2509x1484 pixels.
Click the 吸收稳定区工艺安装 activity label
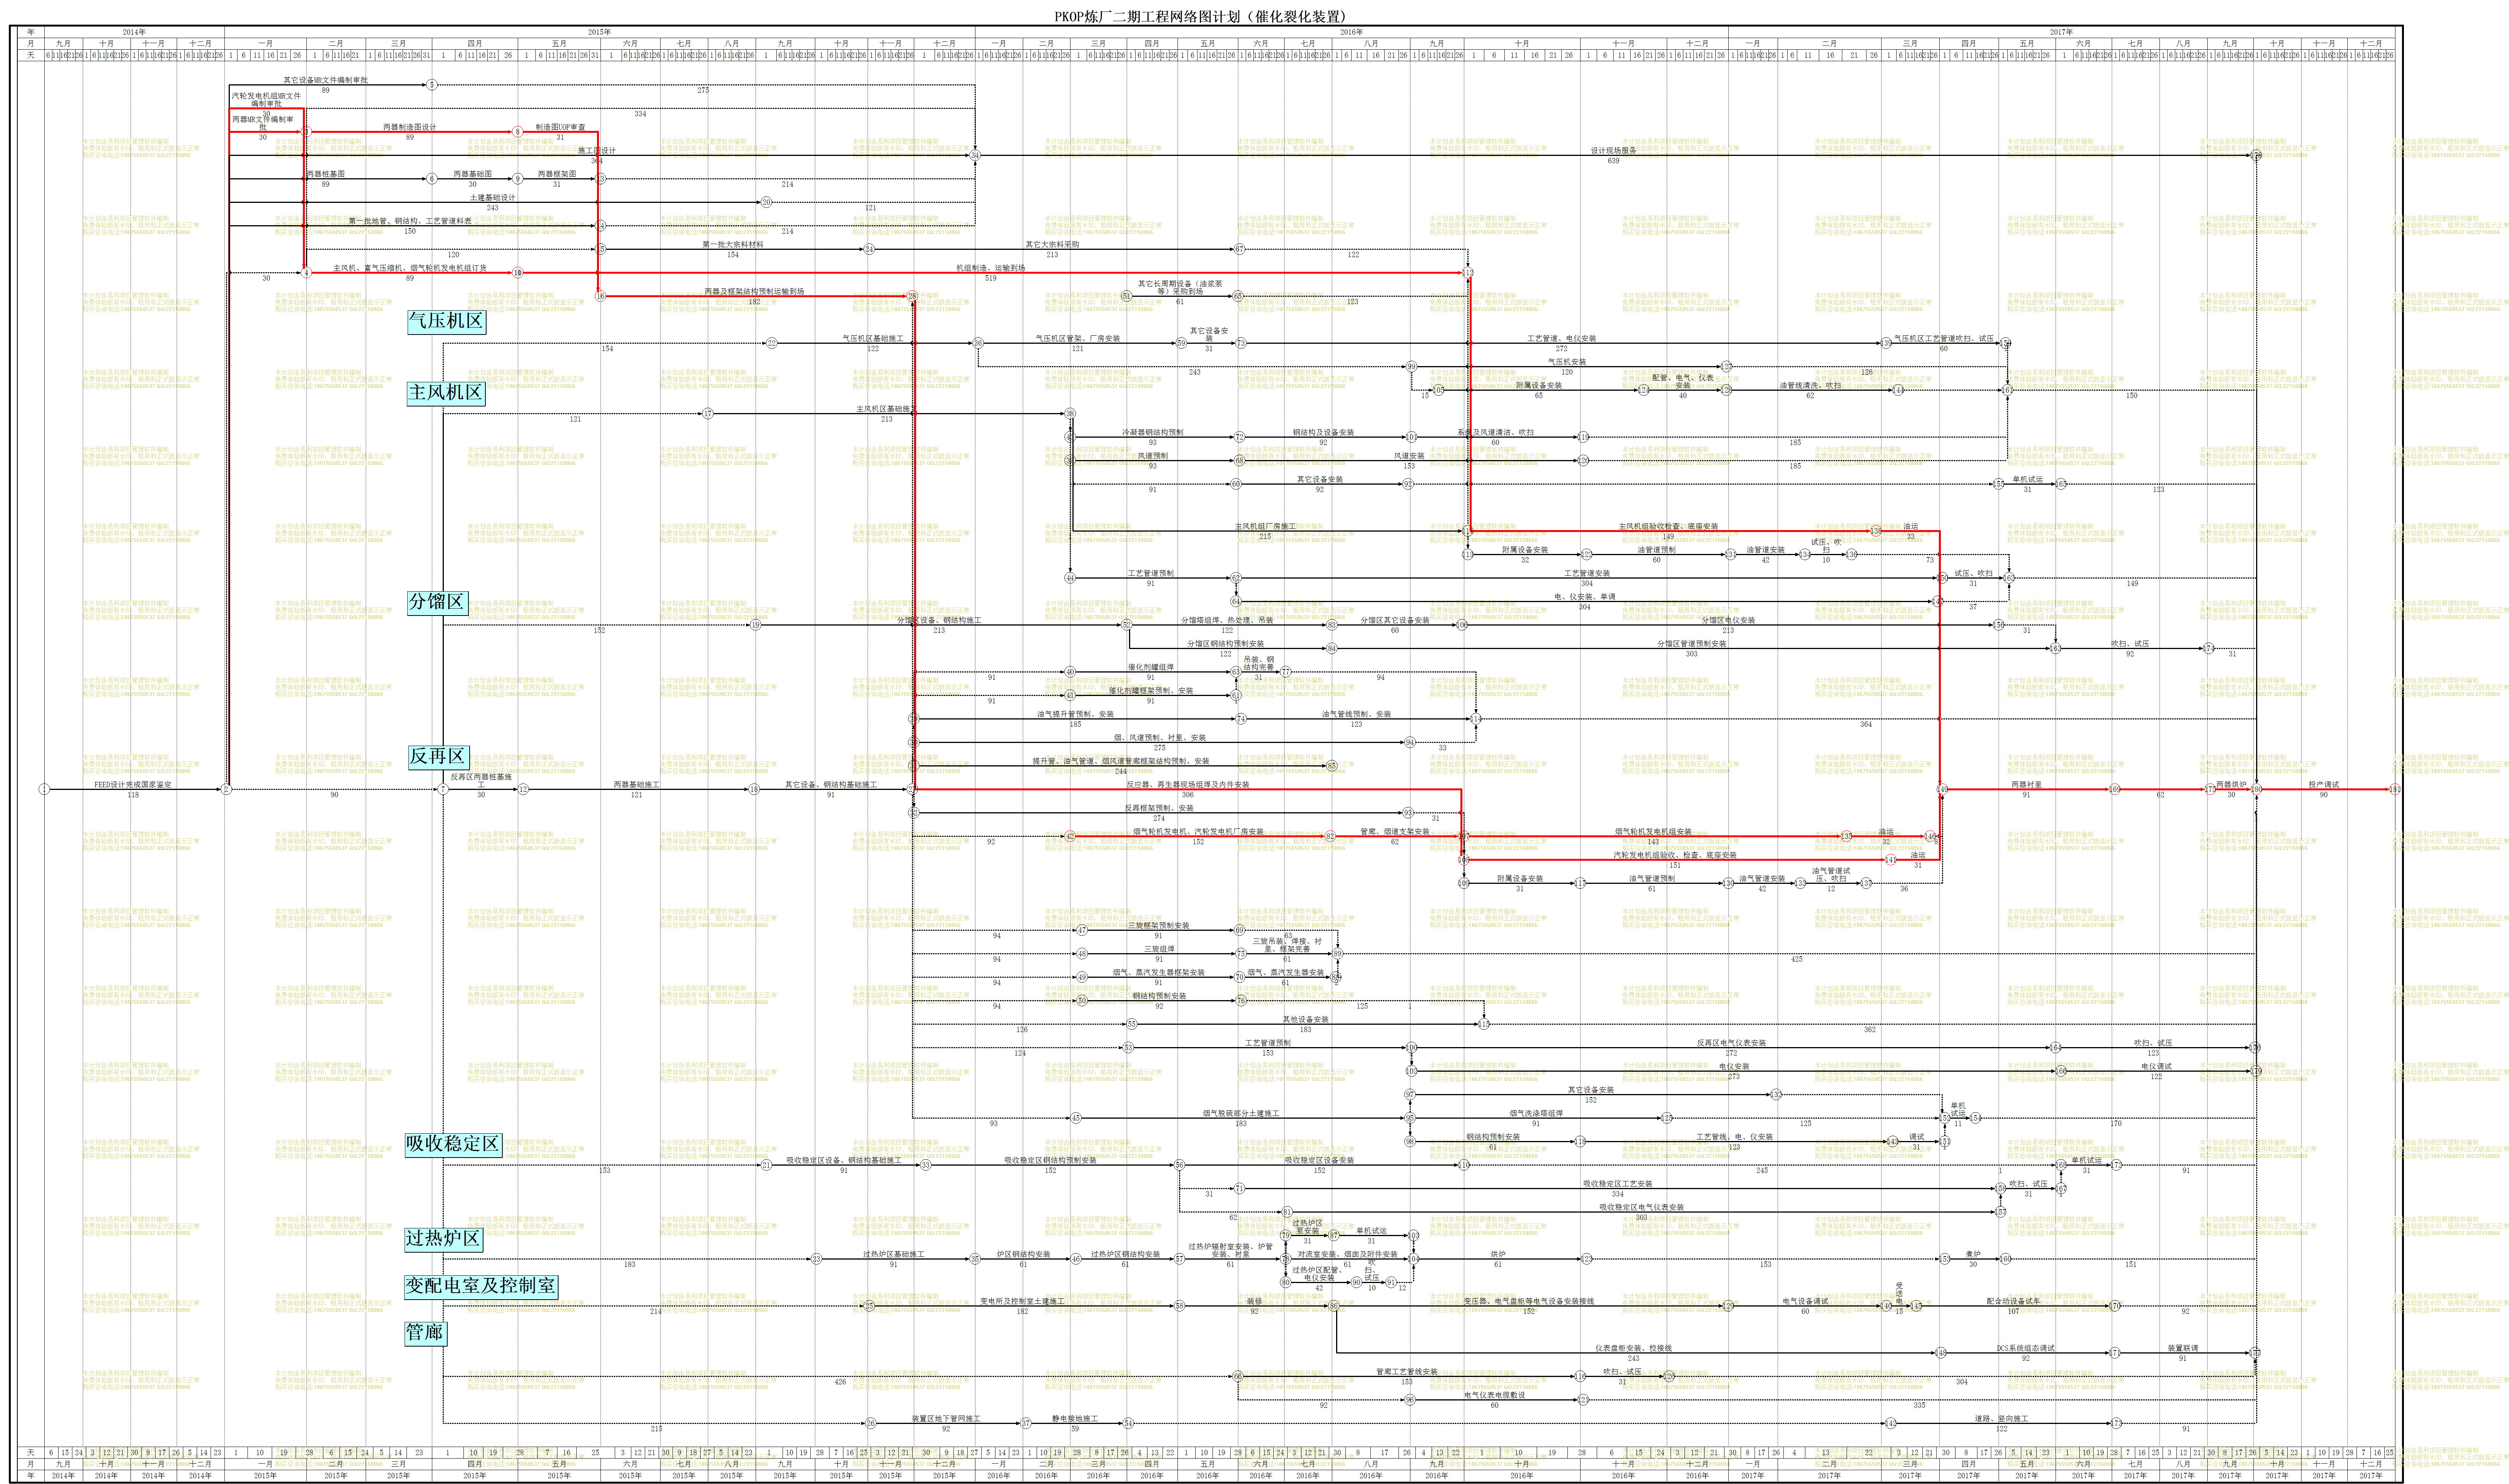pyautogui.click(x=1617, y=1184)
